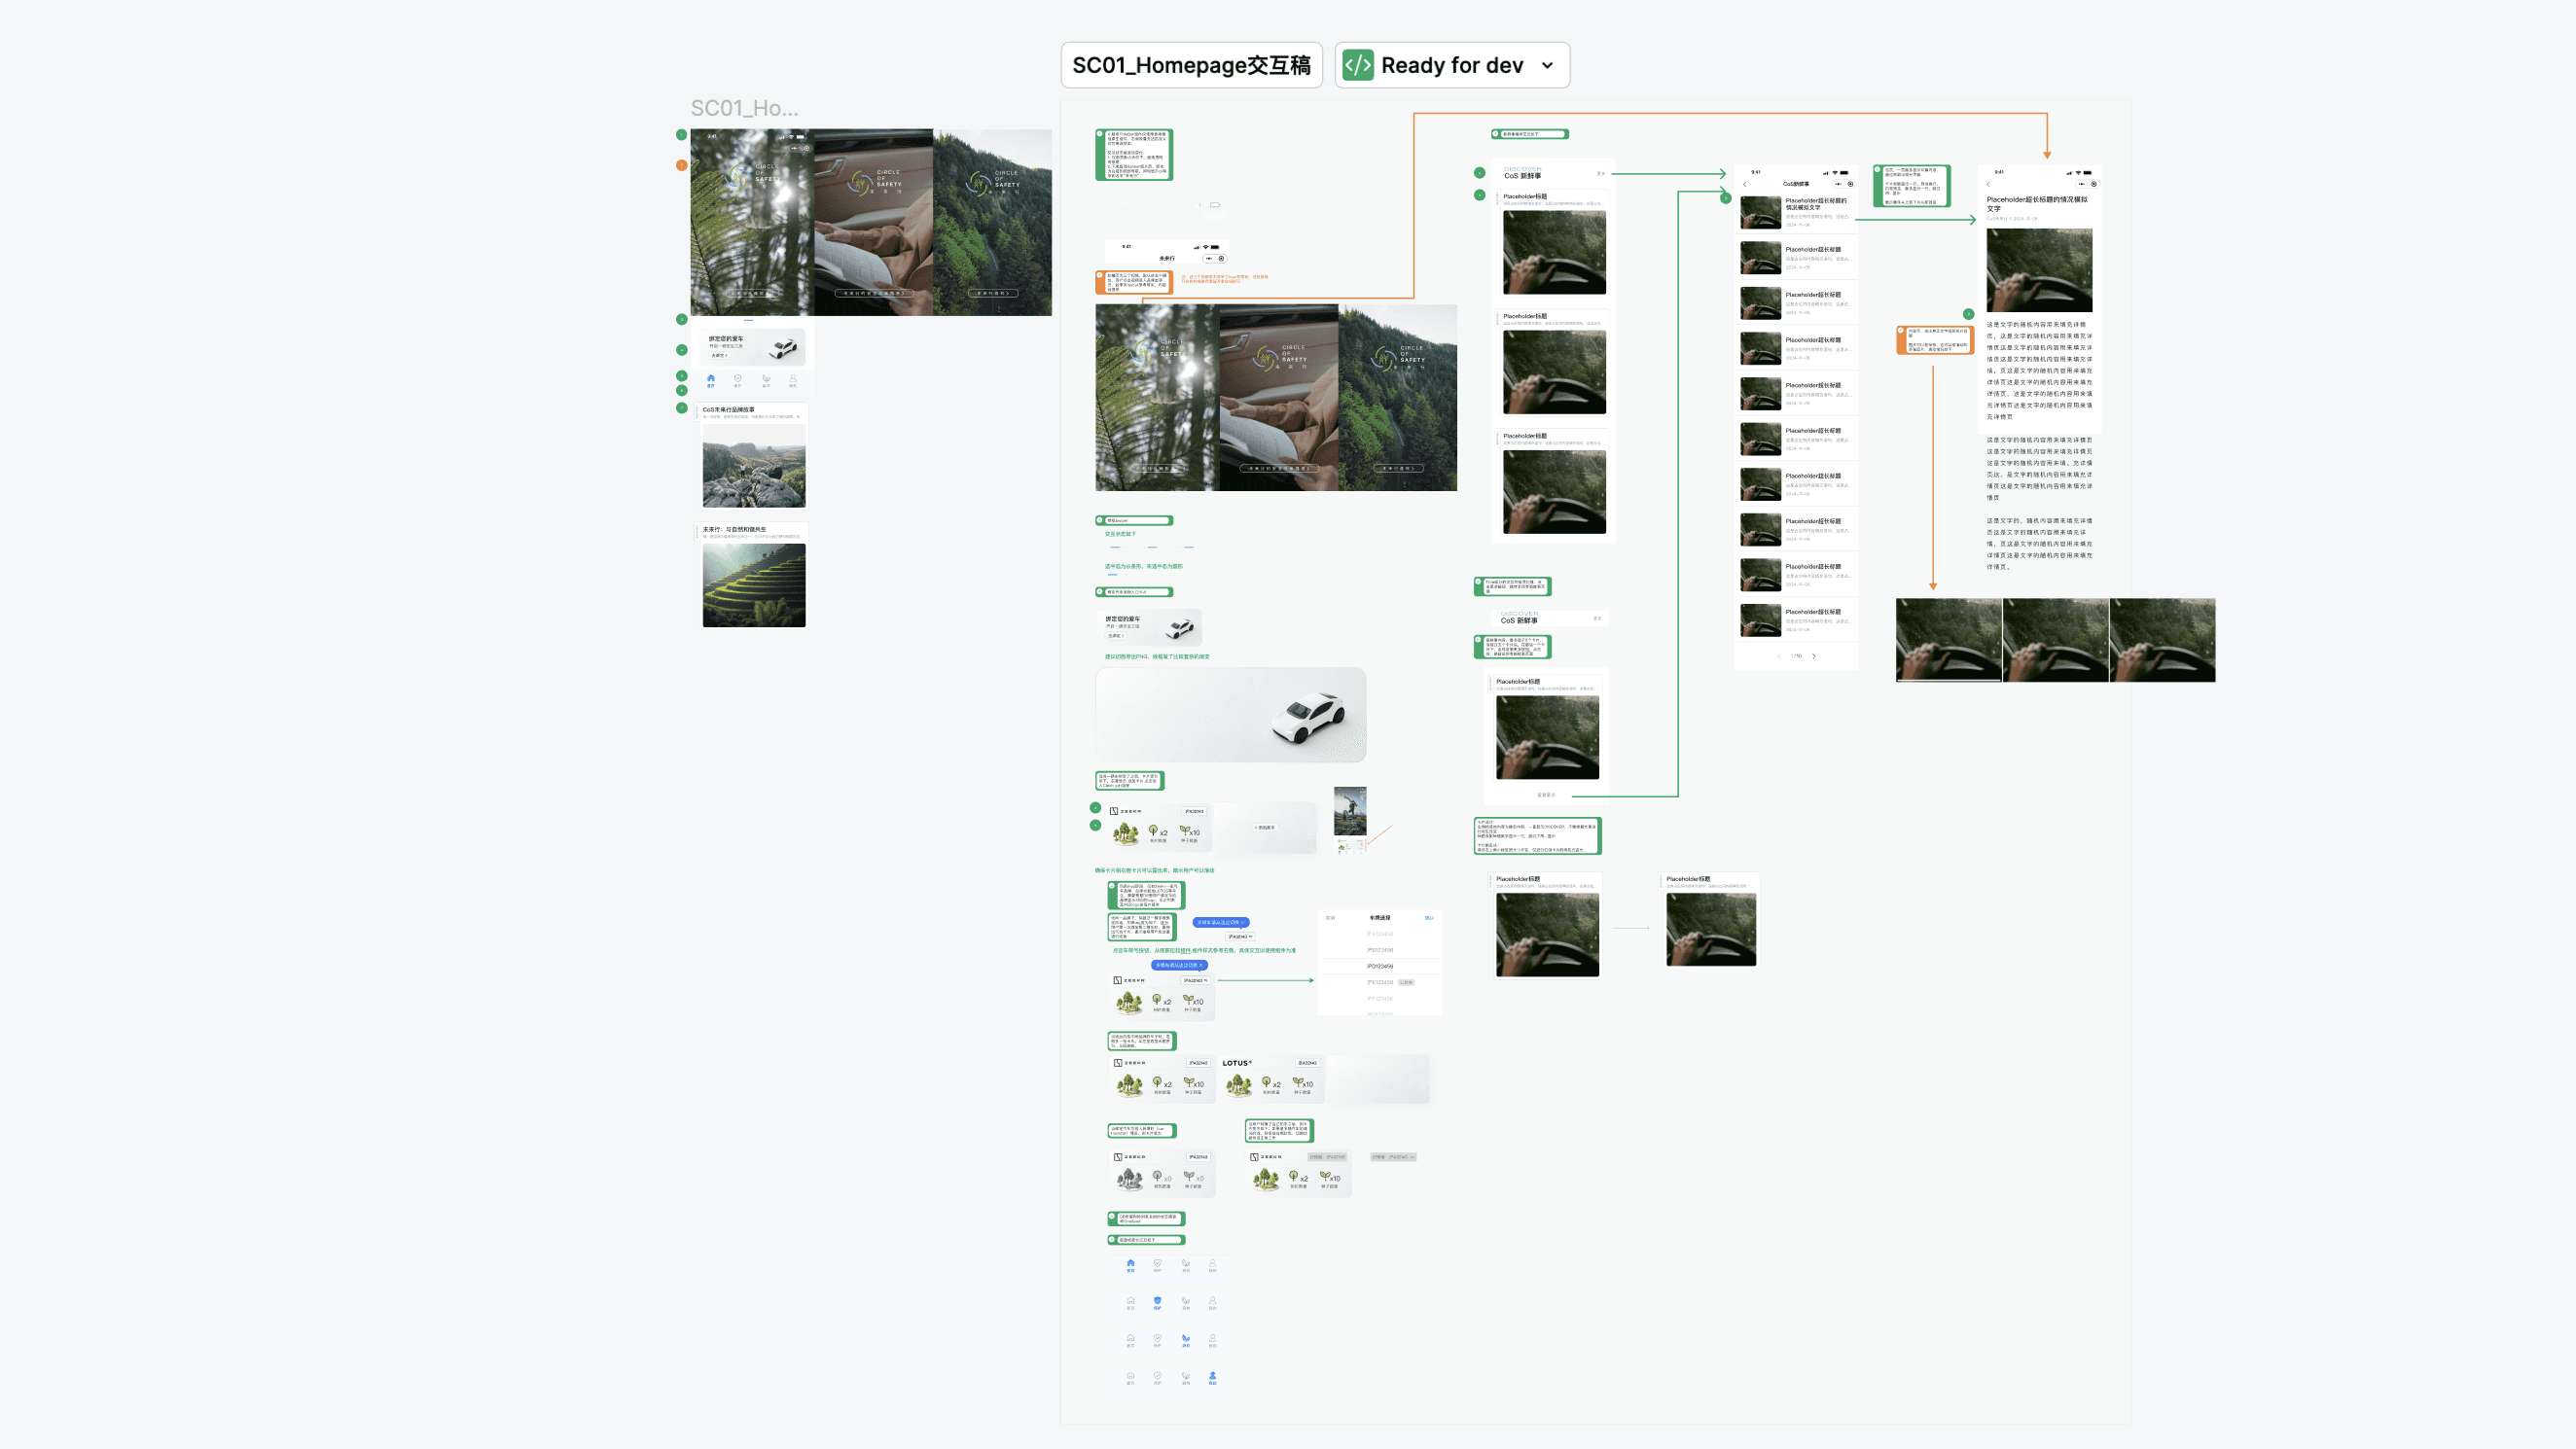Click the green Ready for dev code icon
The width and height of the screenshot is (2576, 1449).
[1357, 65]
